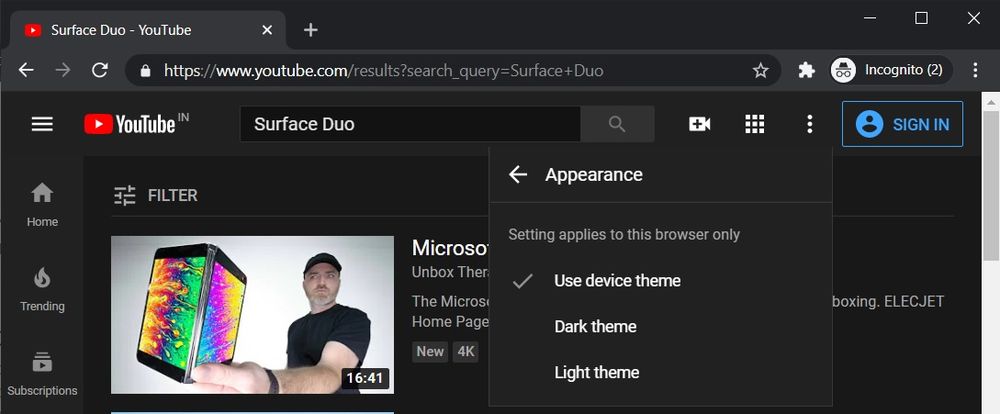Open Incognito profile menu
This screenshot has width=1000, height=414.
[888, 70]
